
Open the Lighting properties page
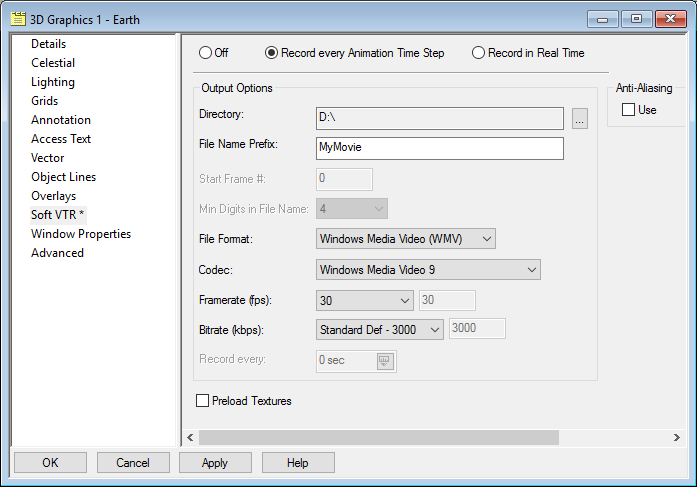click(53, 82)
